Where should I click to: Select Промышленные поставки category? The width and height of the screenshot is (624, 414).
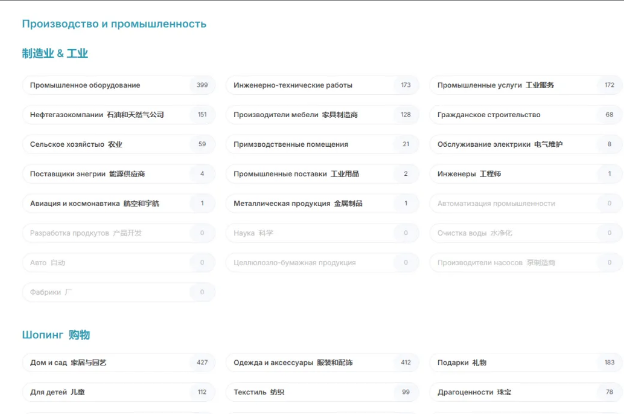[x=321, y=174]
